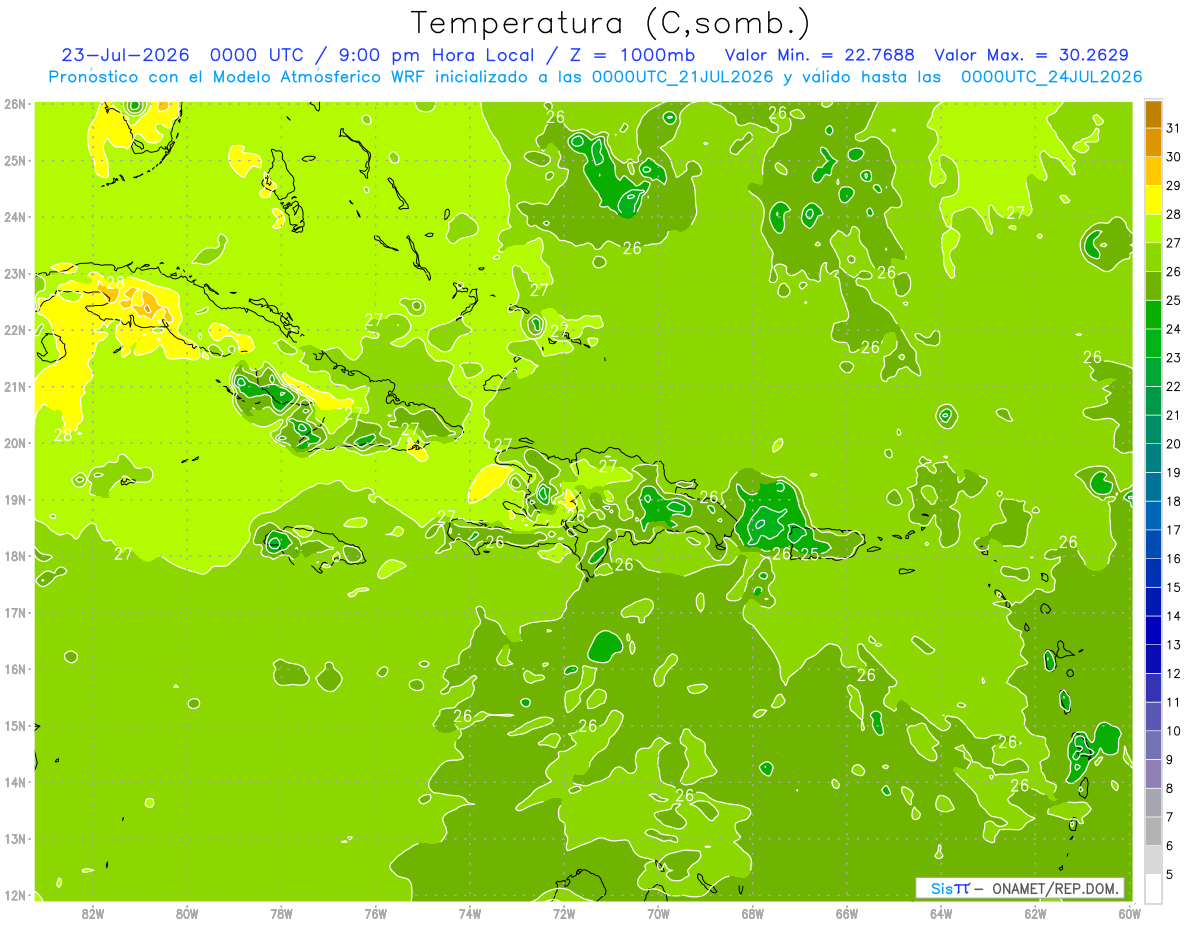Click the 60W longitude axis label
This screenshot has width=1200, height=927.
coord(1129,913)
